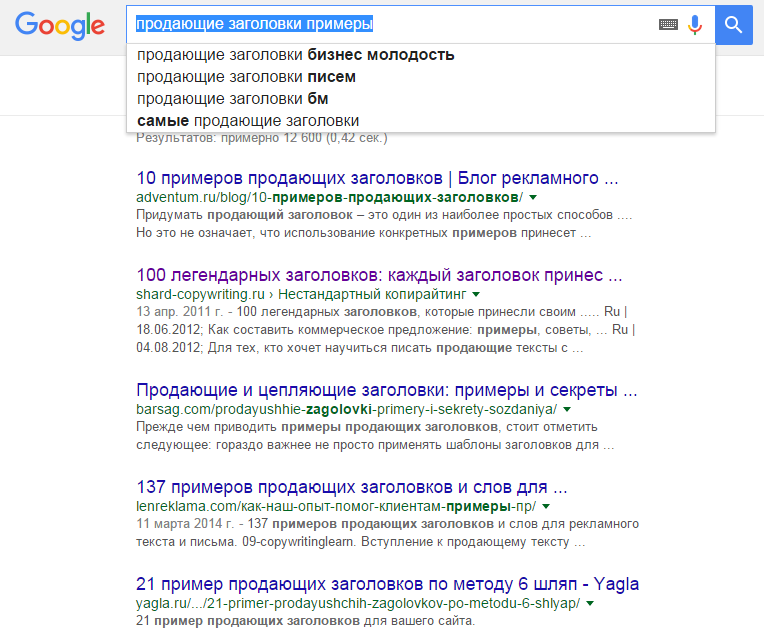Open '21 пример продающих заголовков' Yagla result
764x632 pixels.
tap(387, 584)
